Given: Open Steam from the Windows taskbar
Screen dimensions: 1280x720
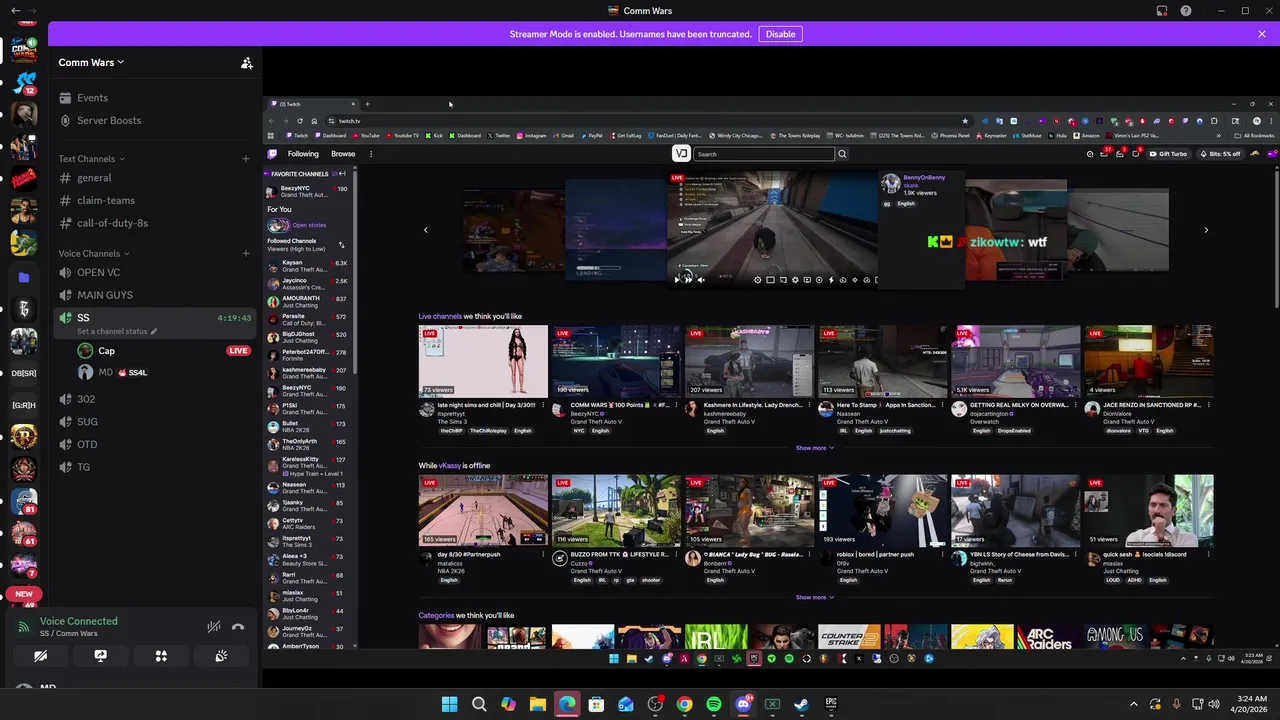Looking at the screenshot, I should (801, 704).
